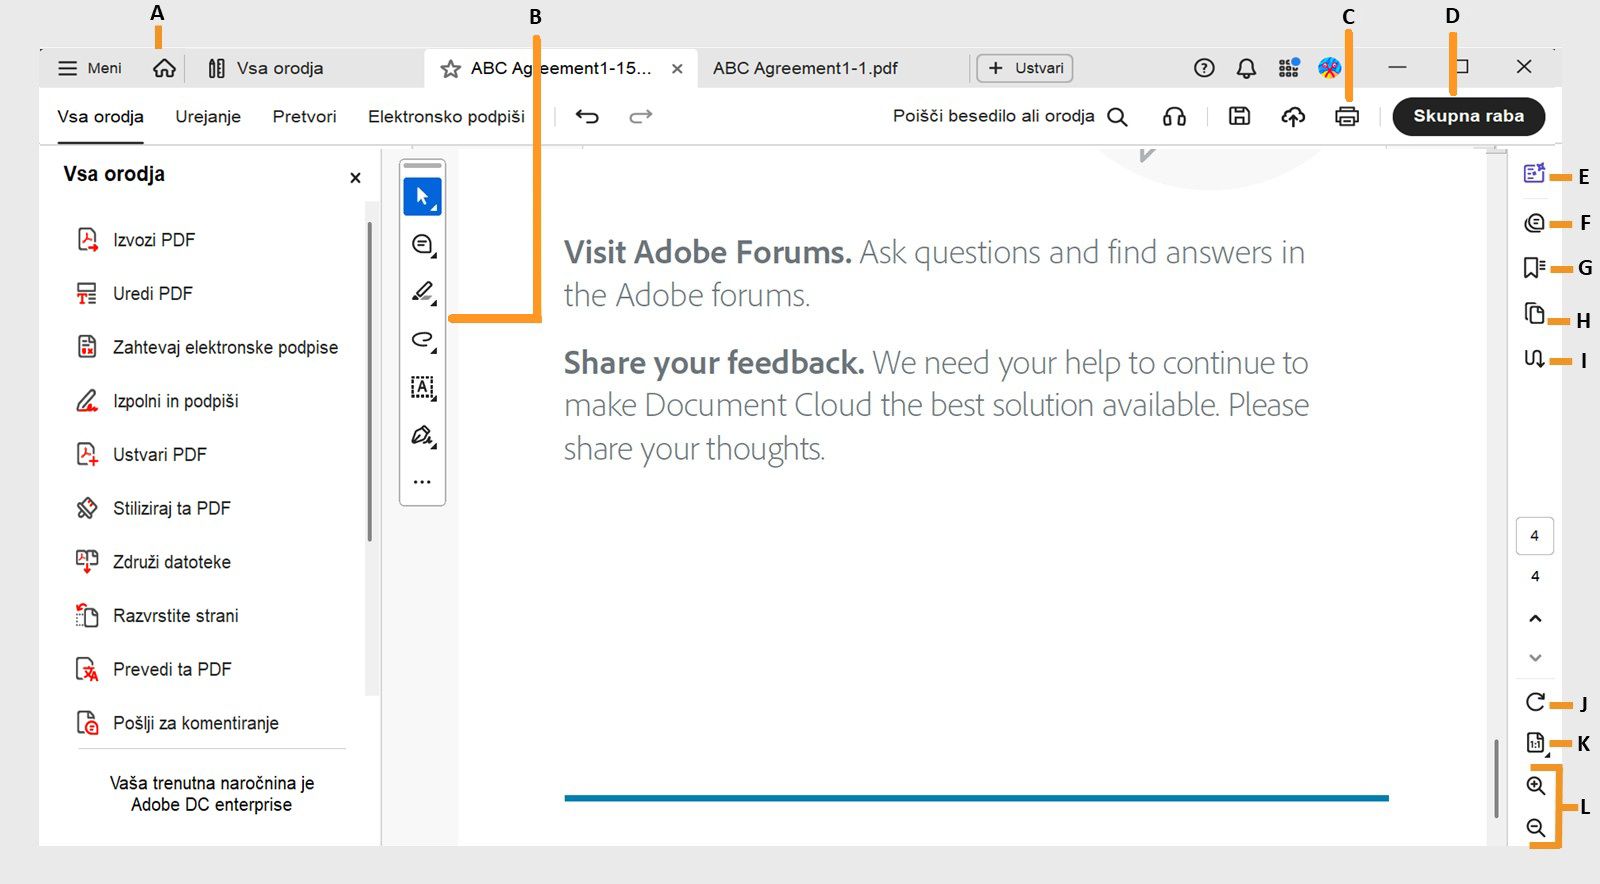Screen dimensions: 1600x884
Task: Open the bookmarks panel icon
Action: (x=1534, y=267)
